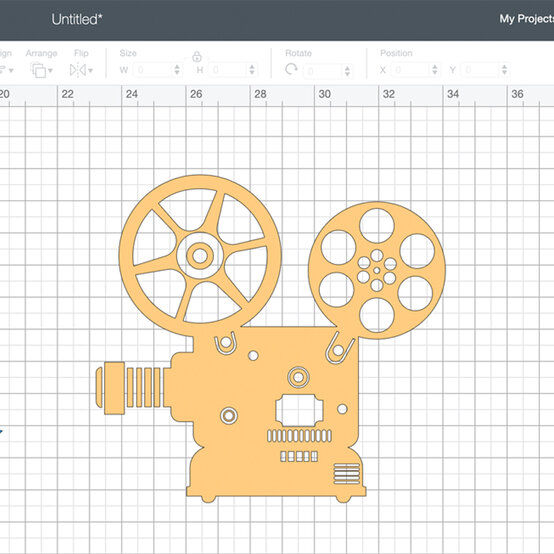Click the Rotate angle input field
Viewport: 554px width, 554px height.
[324, 71]
